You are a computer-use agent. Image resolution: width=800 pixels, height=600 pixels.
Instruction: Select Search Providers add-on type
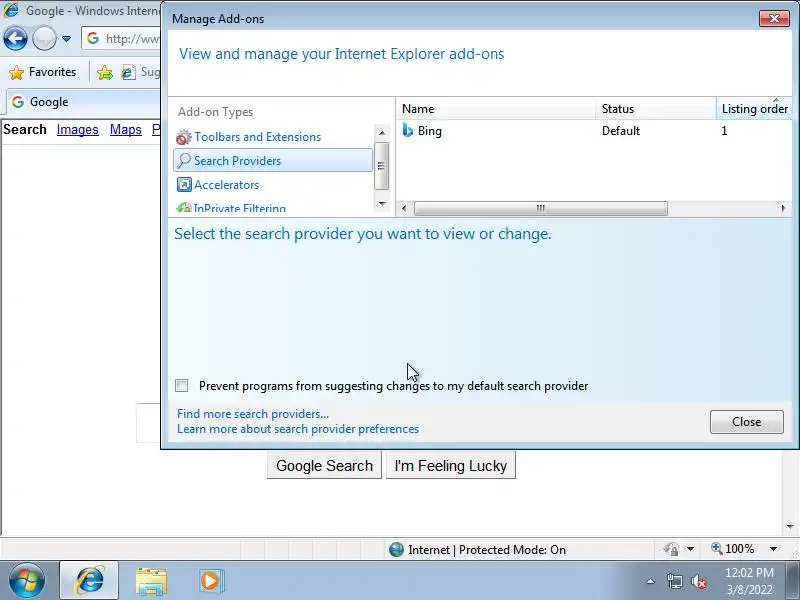(273, 161)
